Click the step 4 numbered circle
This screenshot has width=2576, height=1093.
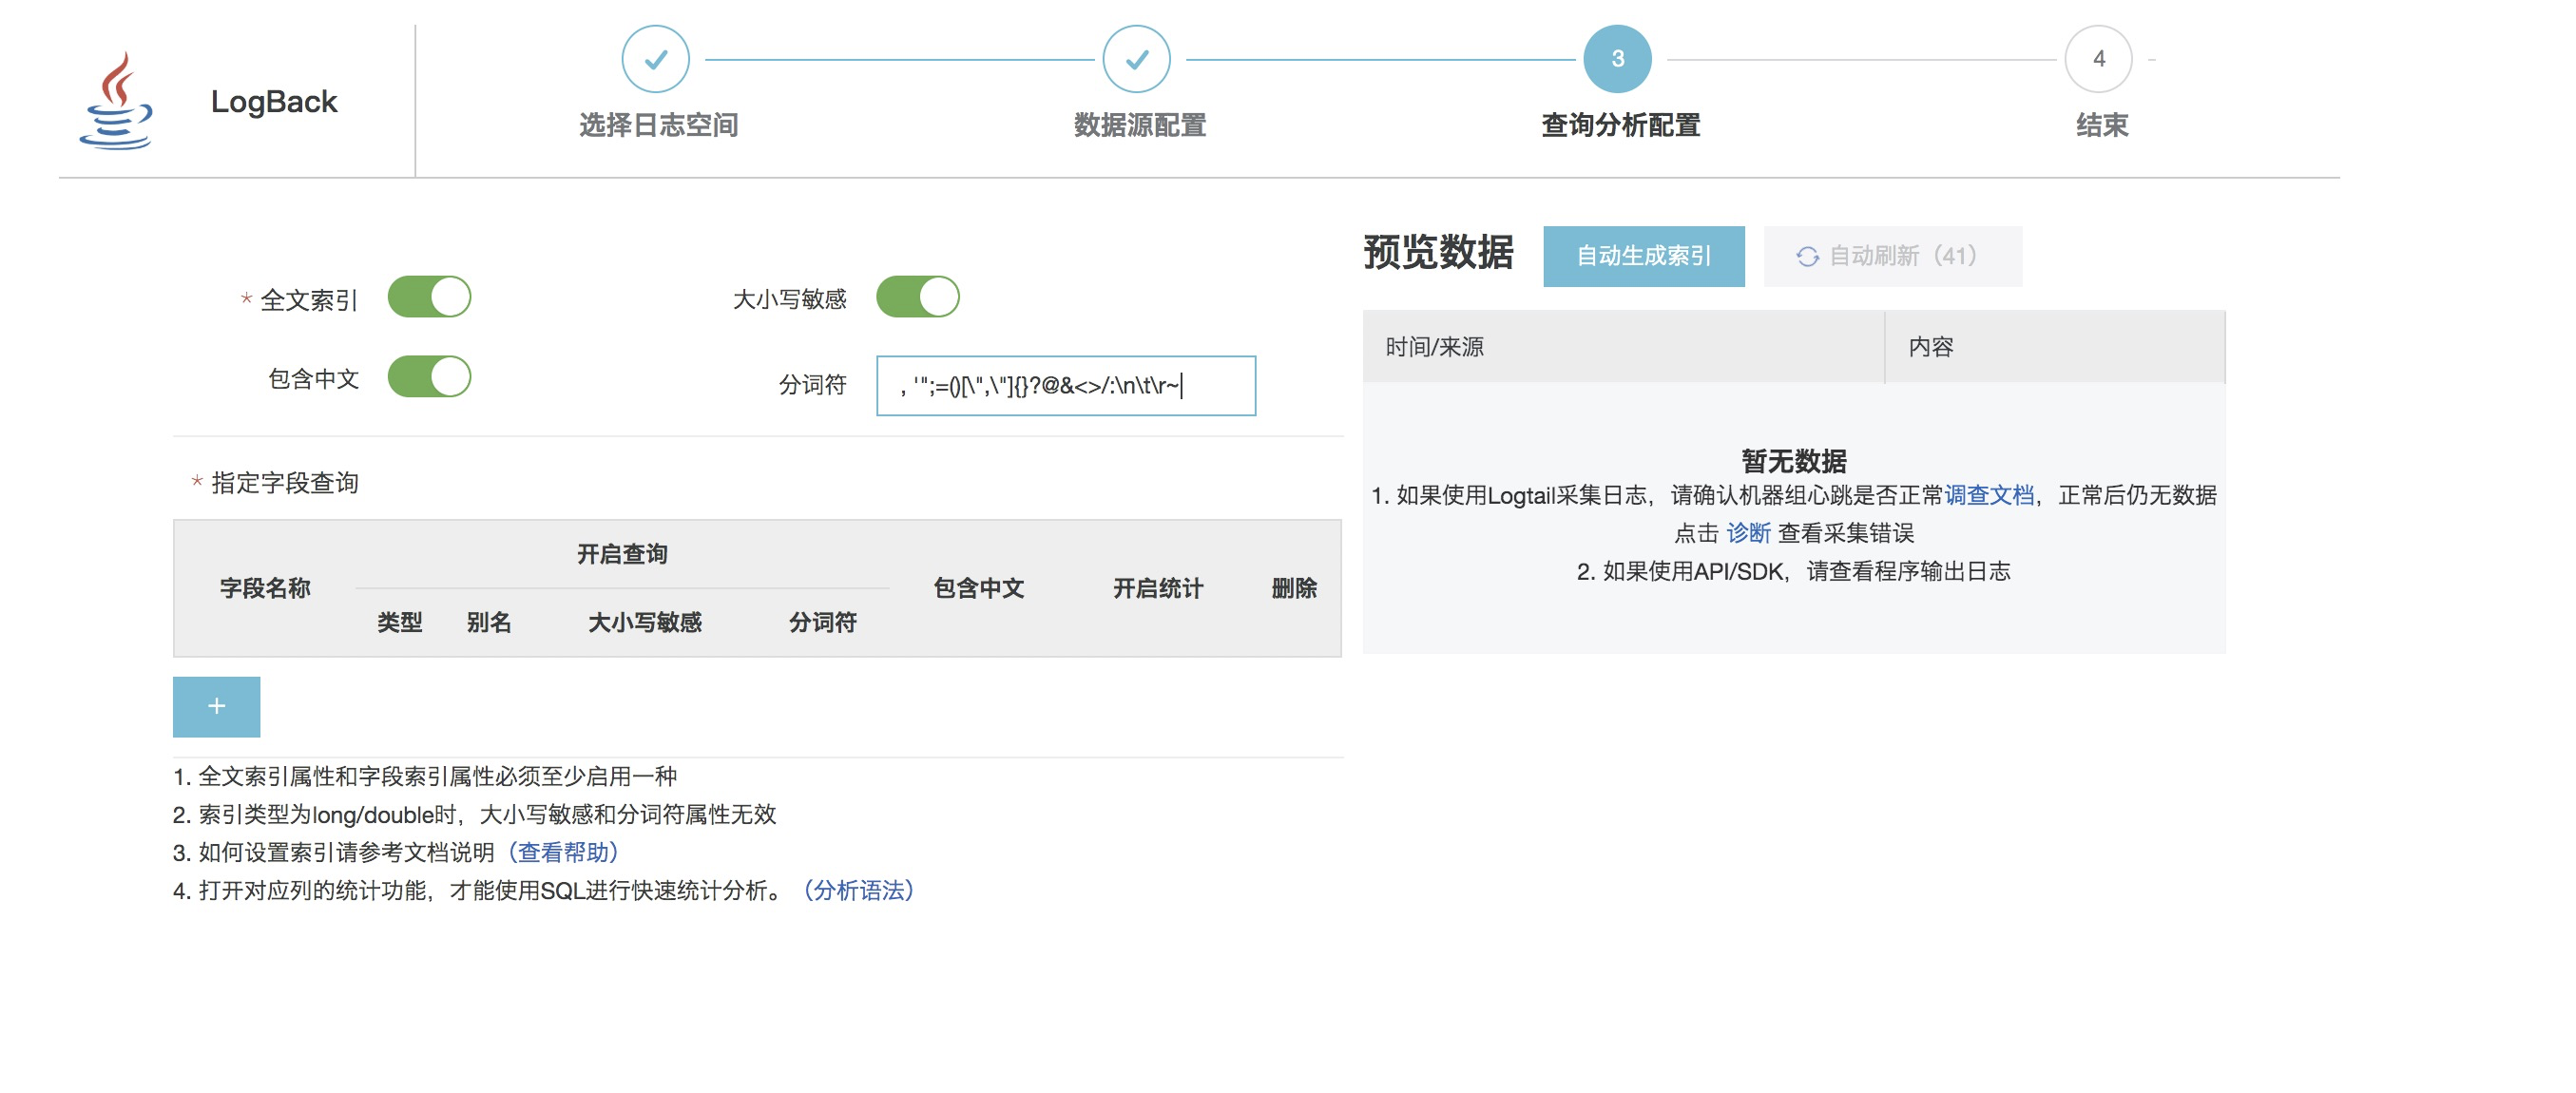tap(2098, 59)
